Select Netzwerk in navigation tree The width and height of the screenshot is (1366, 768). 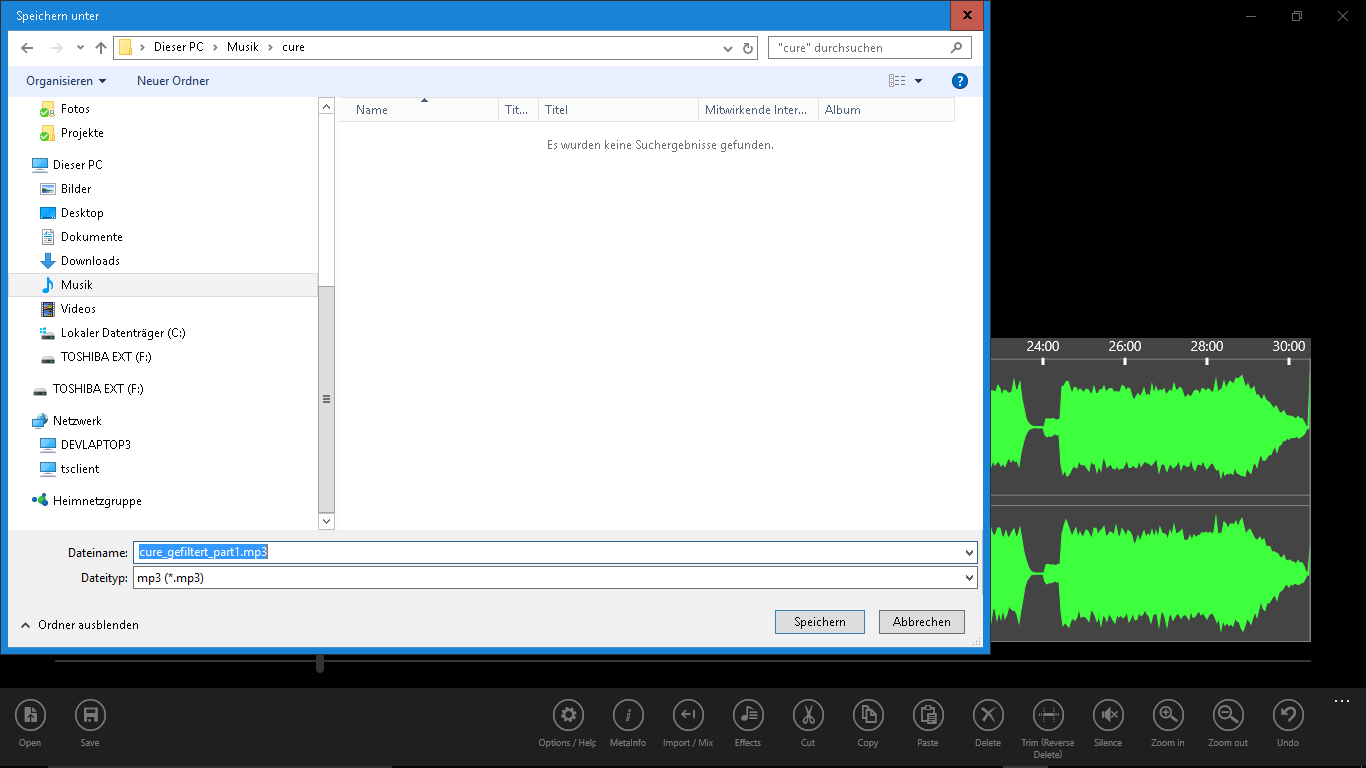(x=77, y=421)
